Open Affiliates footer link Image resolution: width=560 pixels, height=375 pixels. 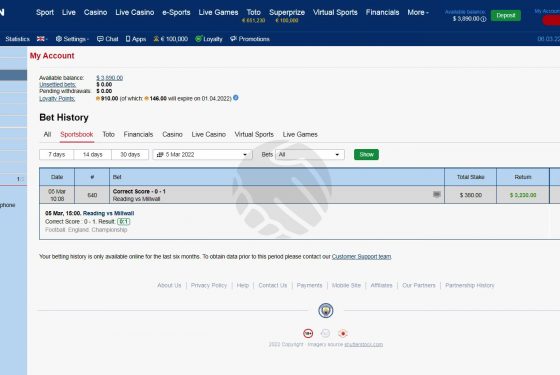(381, 285)
